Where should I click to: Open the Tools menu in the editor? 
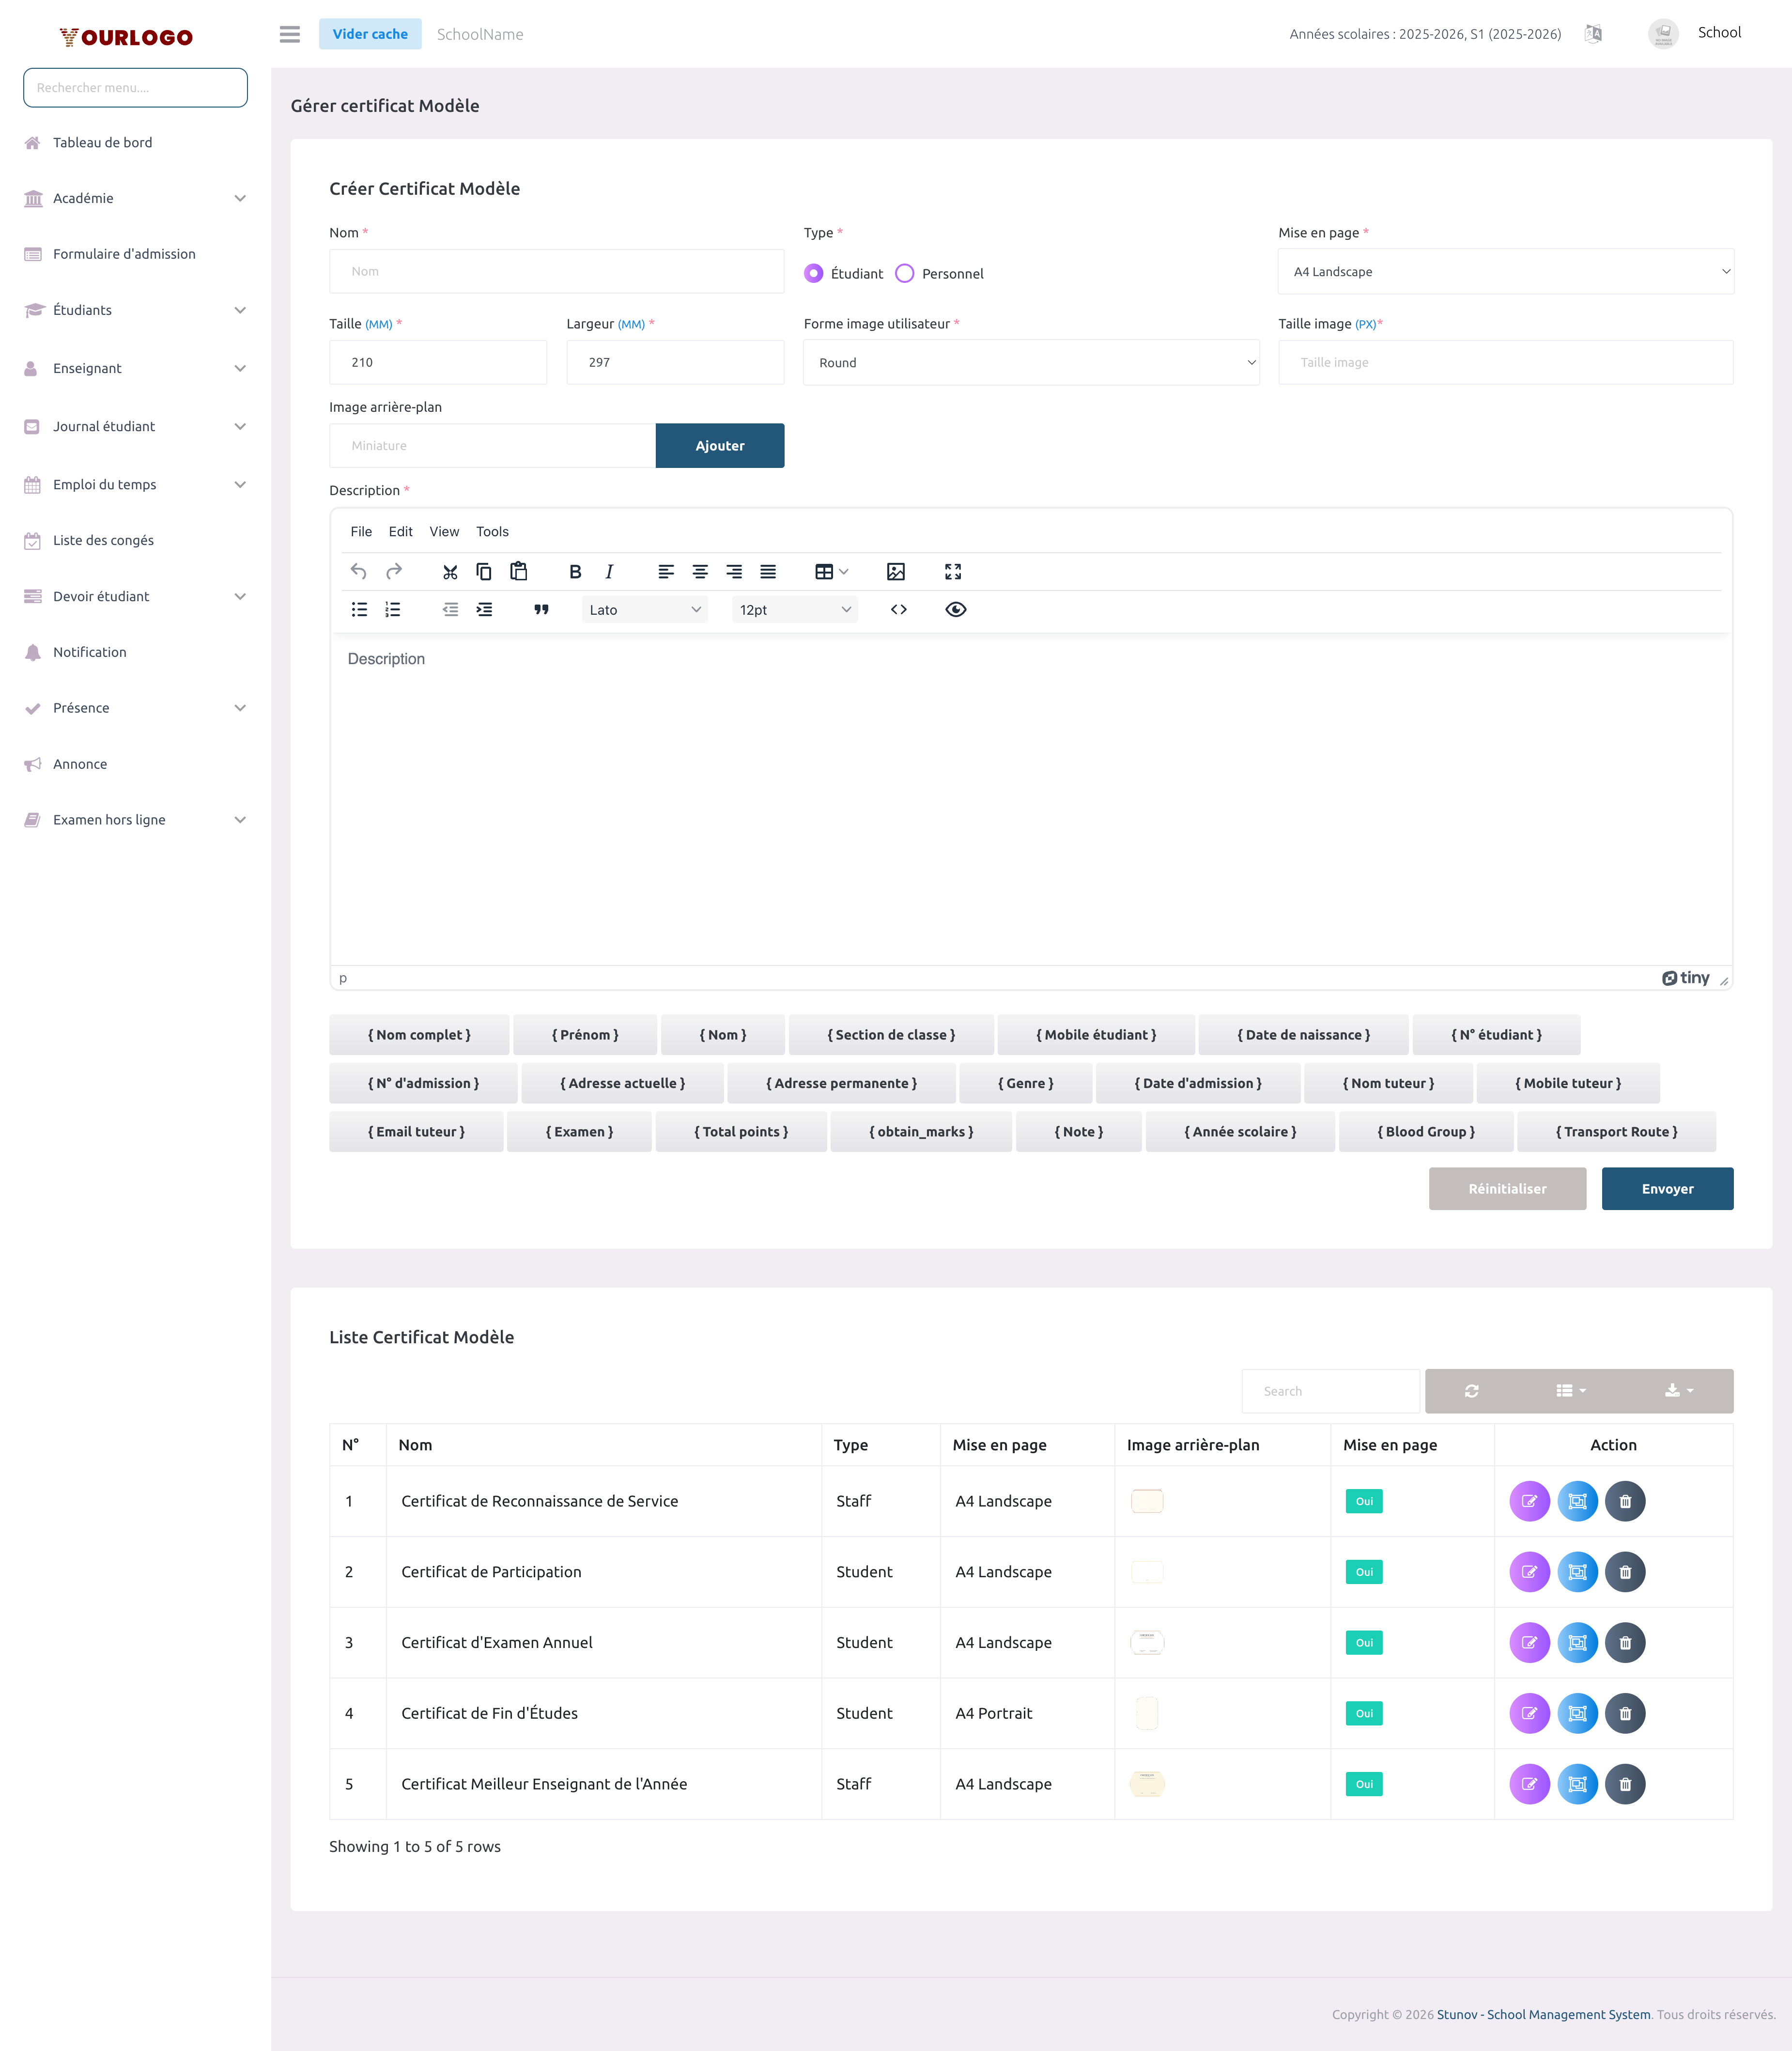tap(492, 531)
